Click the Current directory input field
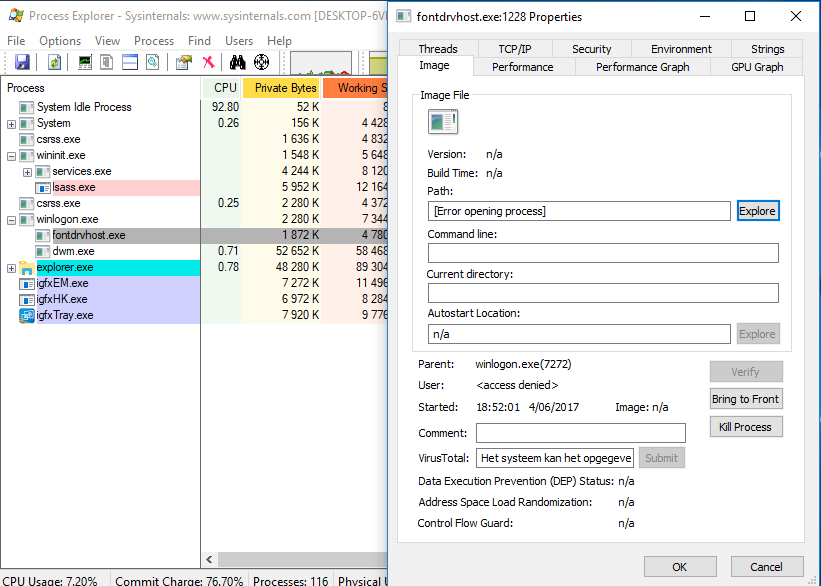The height and width of the screenshot is (586, 821). point(603,293)
